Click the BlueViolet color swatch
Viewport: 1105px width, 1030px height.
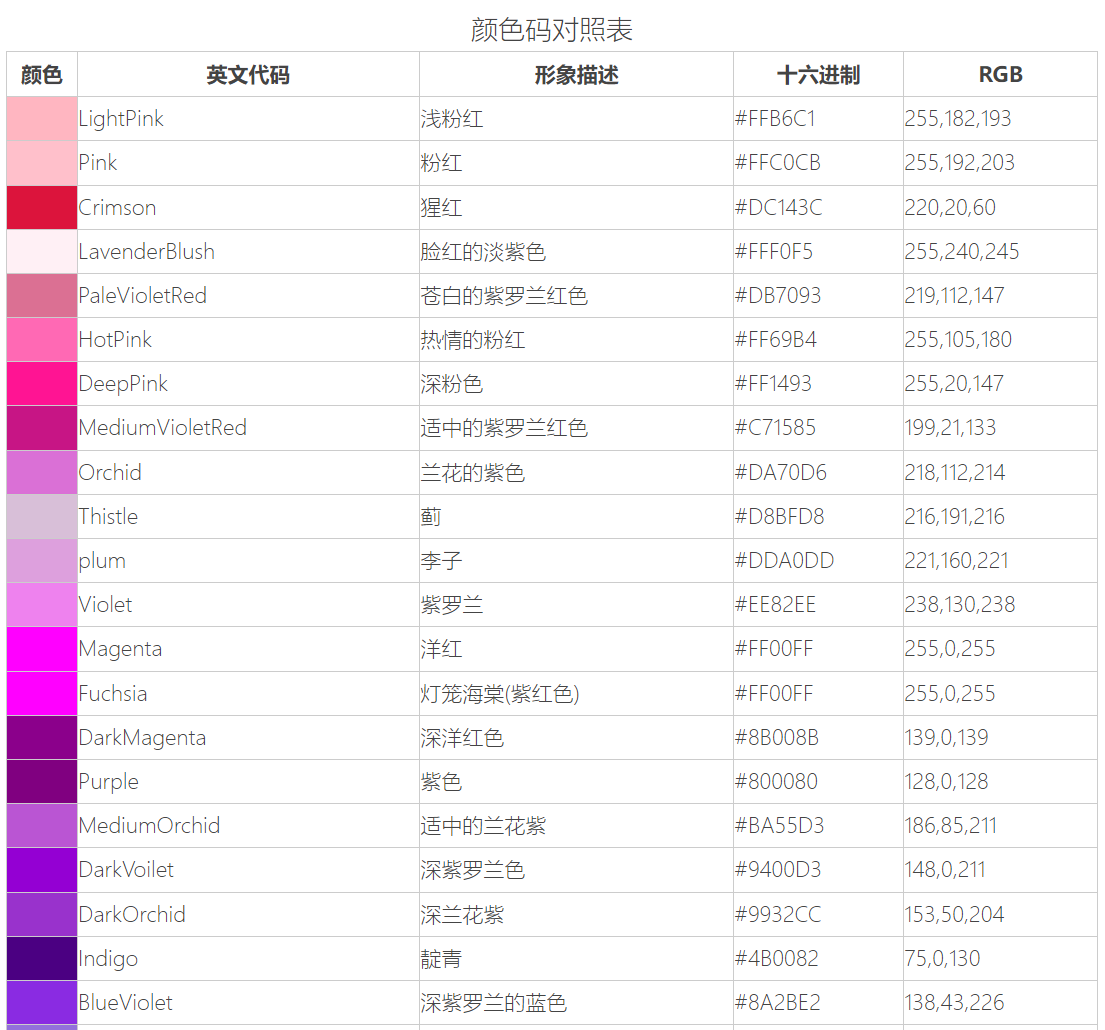(40, 1001)
